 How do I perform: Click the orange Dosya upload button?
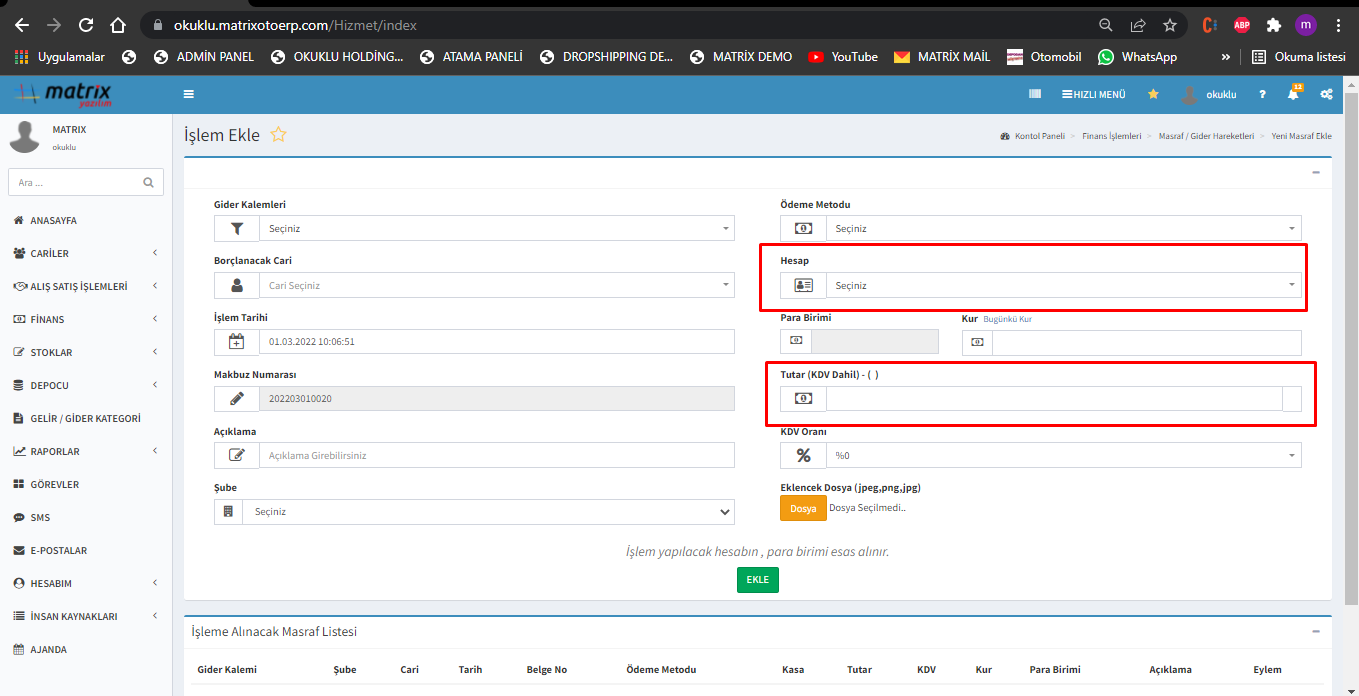(803, 508)
